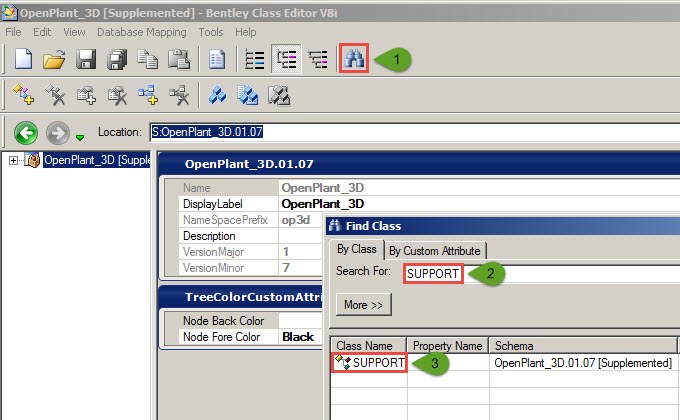This screenshot has height=420, width=680.
Task: Click the binoculars icon in Find Class title bar
Action: [334, 226]
